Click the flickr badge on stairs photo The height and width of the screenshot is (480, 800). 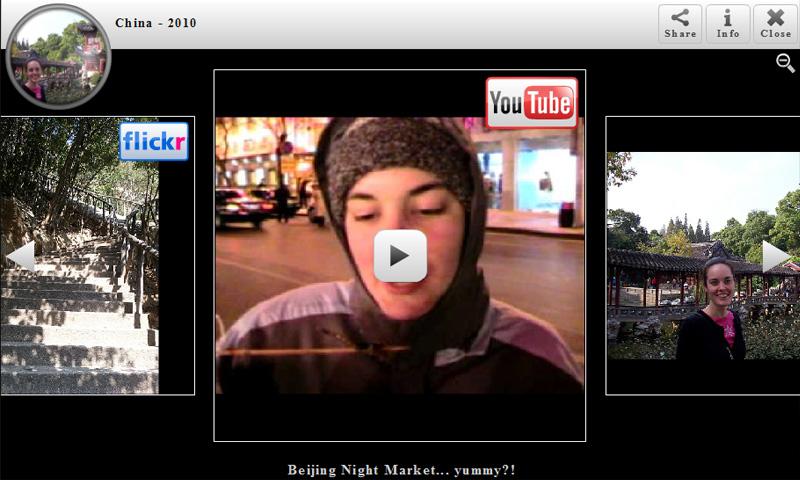[153, 142]
